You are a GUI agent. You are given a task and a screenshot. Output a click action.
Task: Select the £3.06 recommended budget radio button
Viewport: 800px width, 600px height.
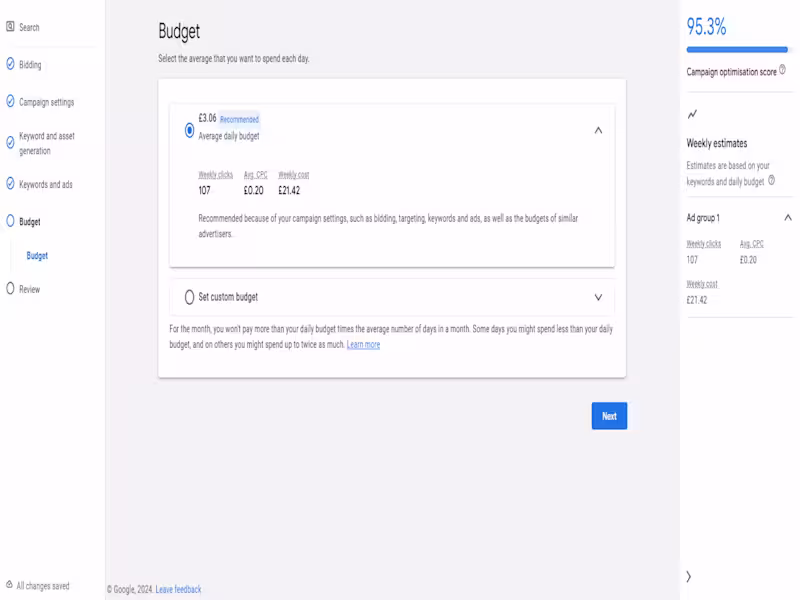point(189,130)
